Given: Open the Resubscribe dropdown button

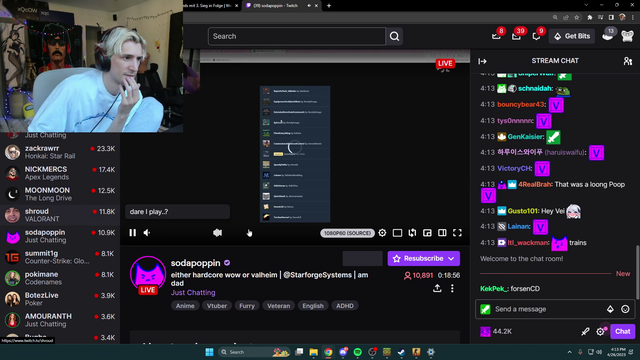Looking at the screenshot, I should coord(424,258).
